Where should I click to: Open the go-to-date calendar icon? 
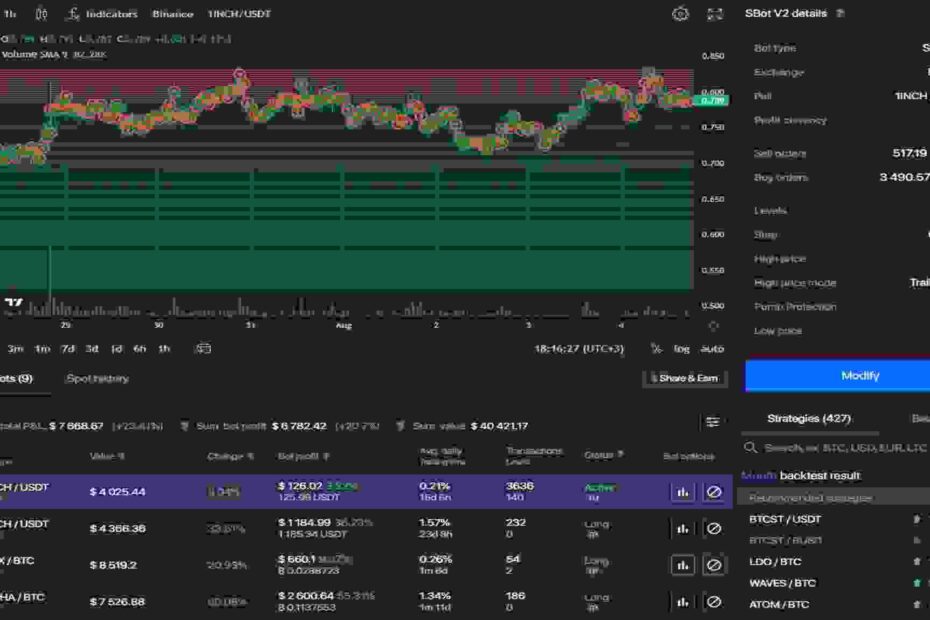(203, 349)
